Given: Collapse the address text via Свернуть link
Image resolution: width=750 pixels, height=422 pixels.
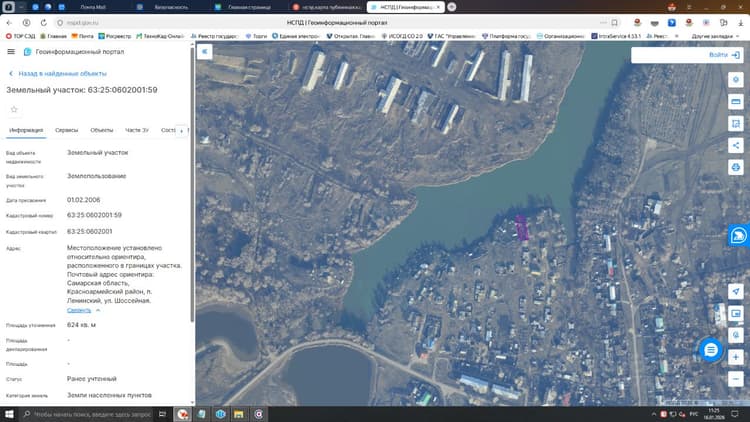Looking at the screenshot, I should 79,311.
